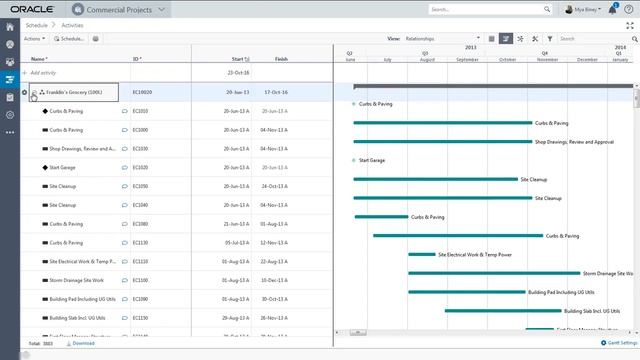Click the Start Garage milestone in Gantt
Viewport: 640px width, 360px height.
pyautogui.click(x=353, y=160)
